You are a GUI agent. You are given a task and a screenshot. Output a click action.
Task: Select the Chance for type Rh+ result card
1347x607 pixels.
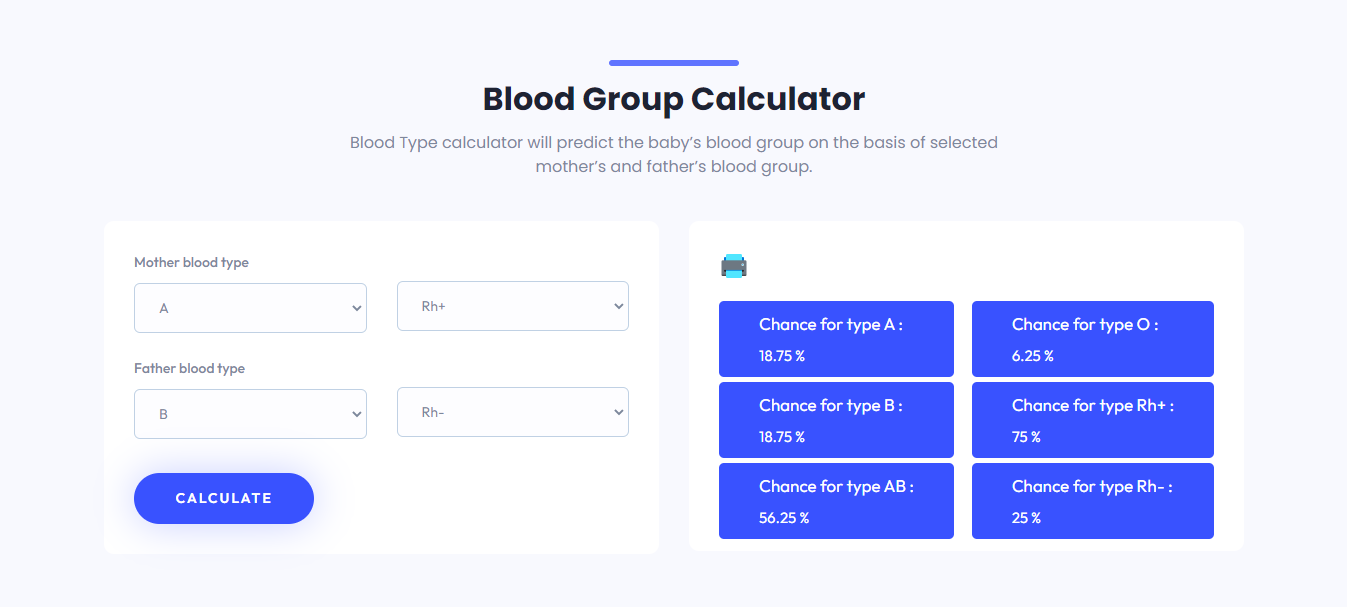click(x=1093, y=420)
